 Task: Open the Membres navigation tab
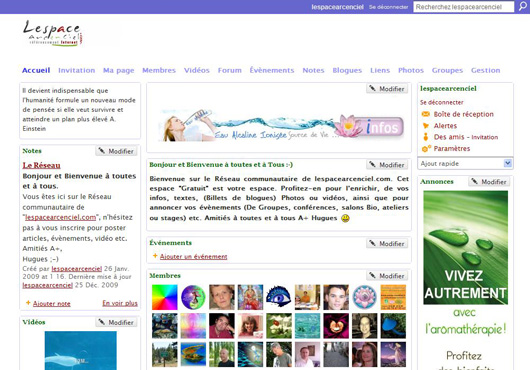(x=159, y=70)
